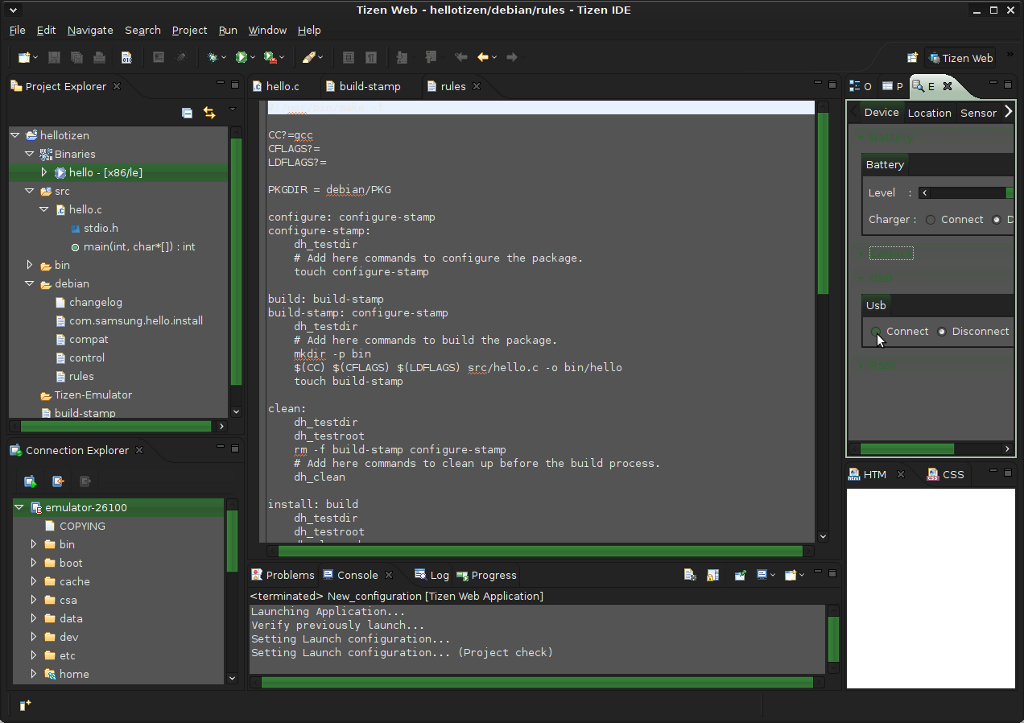Click the New wizard icon in toolbar
The height and width of the screenshot is (723, 1024).
tap(24, 58)
